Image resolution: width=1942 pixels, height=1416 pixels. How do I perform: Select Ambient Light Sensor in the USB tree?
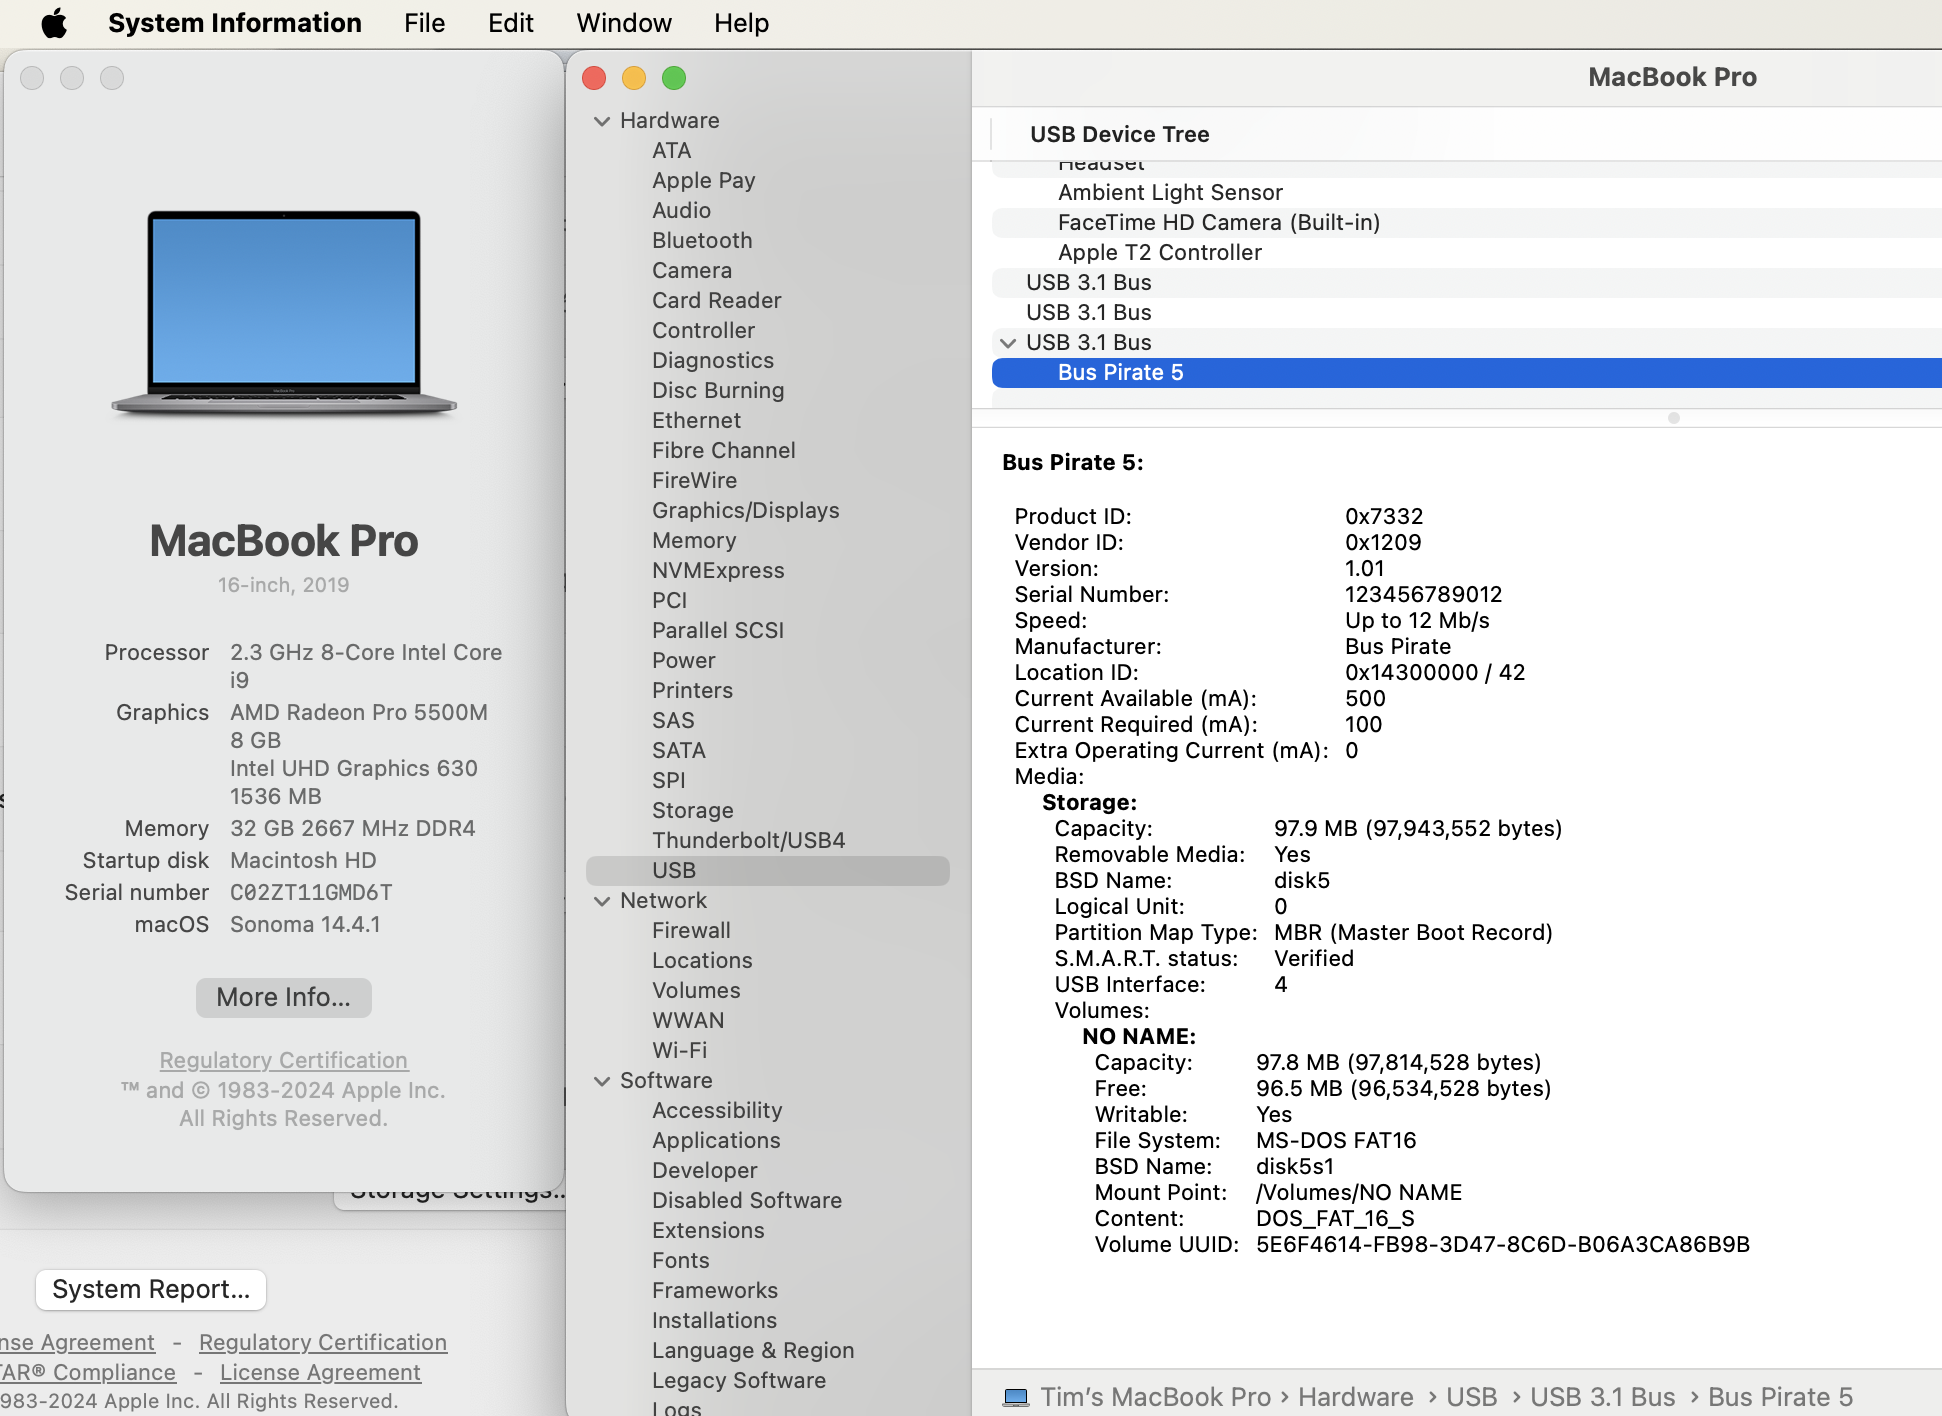(x=1170, y=192)
